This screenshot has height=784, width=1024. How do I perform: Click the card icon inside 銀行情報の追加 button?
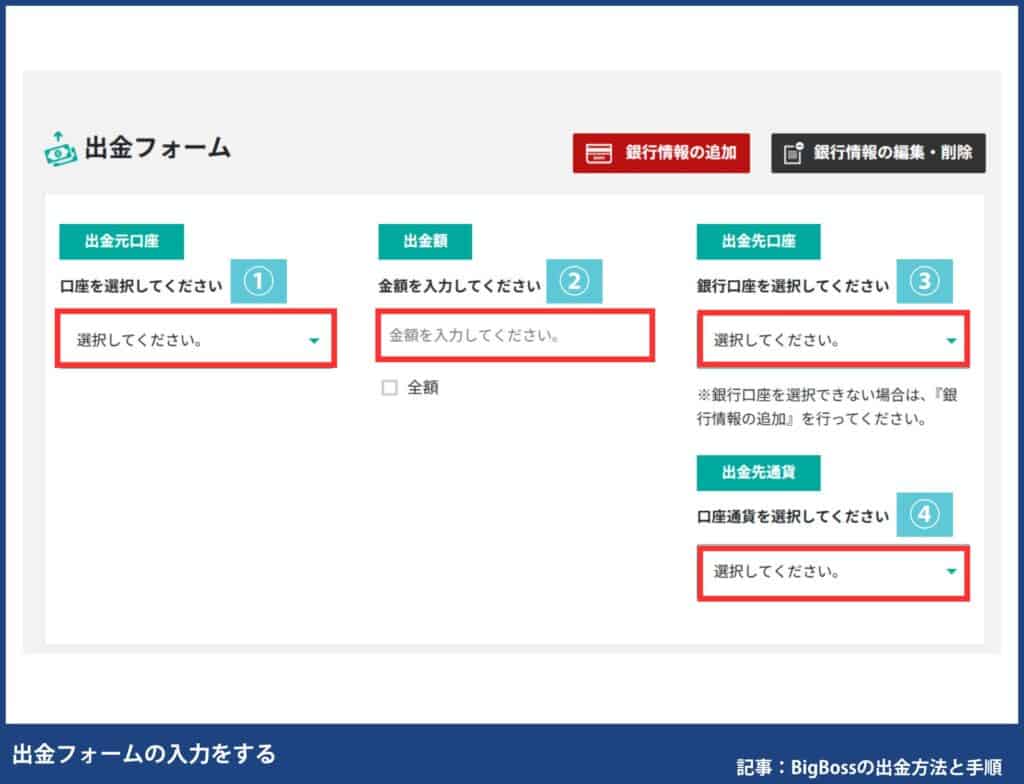[598, 153]
